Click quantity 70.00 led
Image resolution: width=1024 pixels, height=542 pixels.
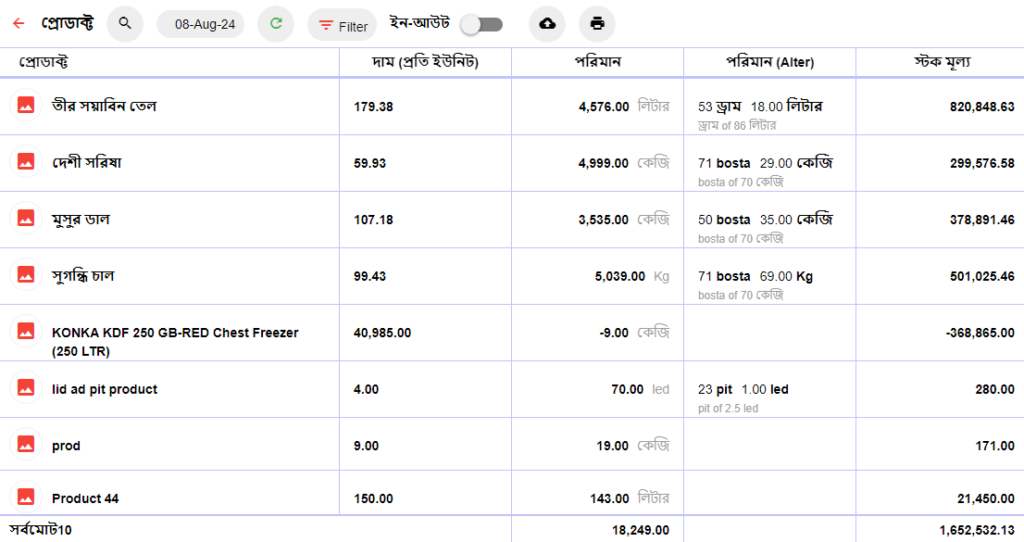pyautogui.click(x=640, y=389)
